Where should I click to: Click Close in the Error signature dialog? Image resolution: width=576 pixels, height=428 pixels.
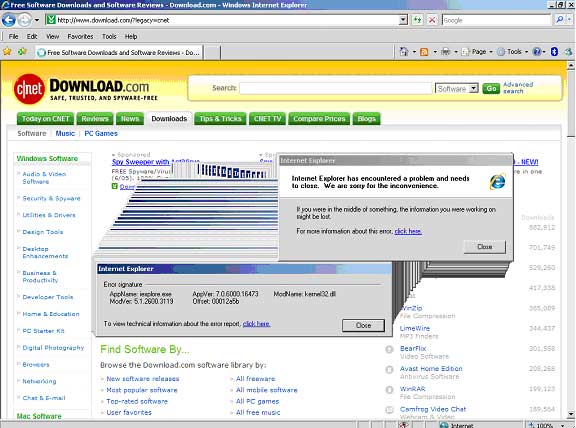point(363,326)
